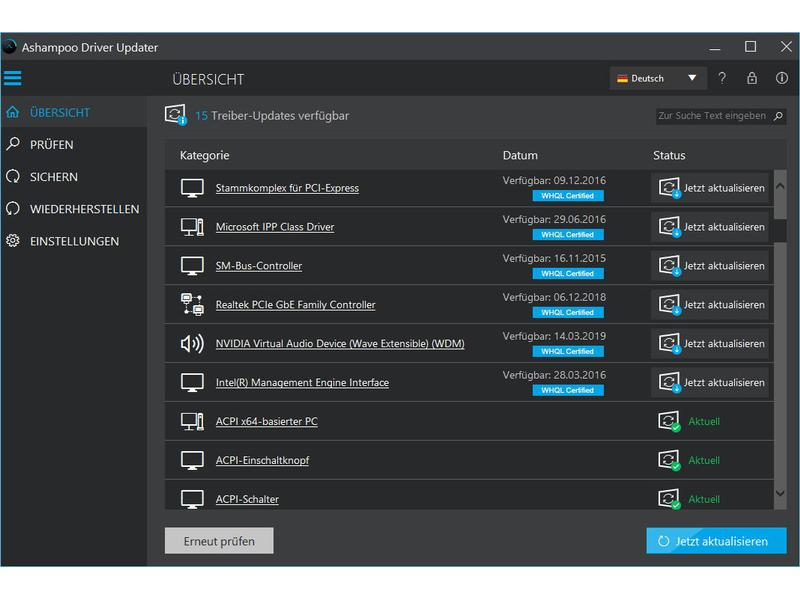Open EINSTELLUNGEN in sidebar
800x600 pixels.
tap(73, 241)
